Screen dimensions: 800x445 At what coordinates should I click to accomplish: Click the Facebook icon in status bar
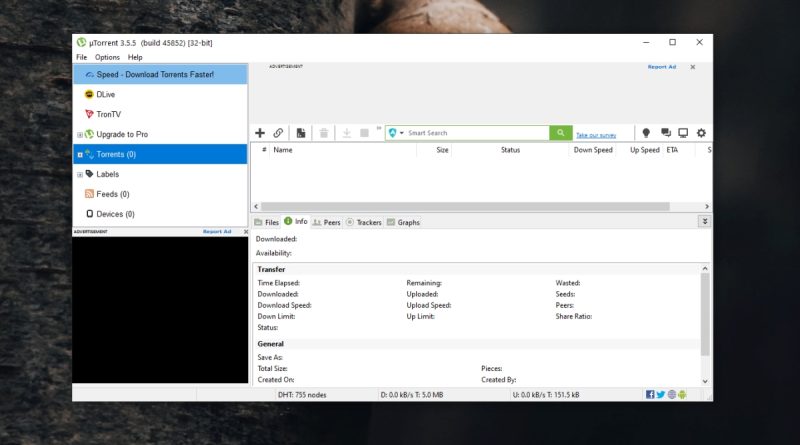click(x=650, y=394)
